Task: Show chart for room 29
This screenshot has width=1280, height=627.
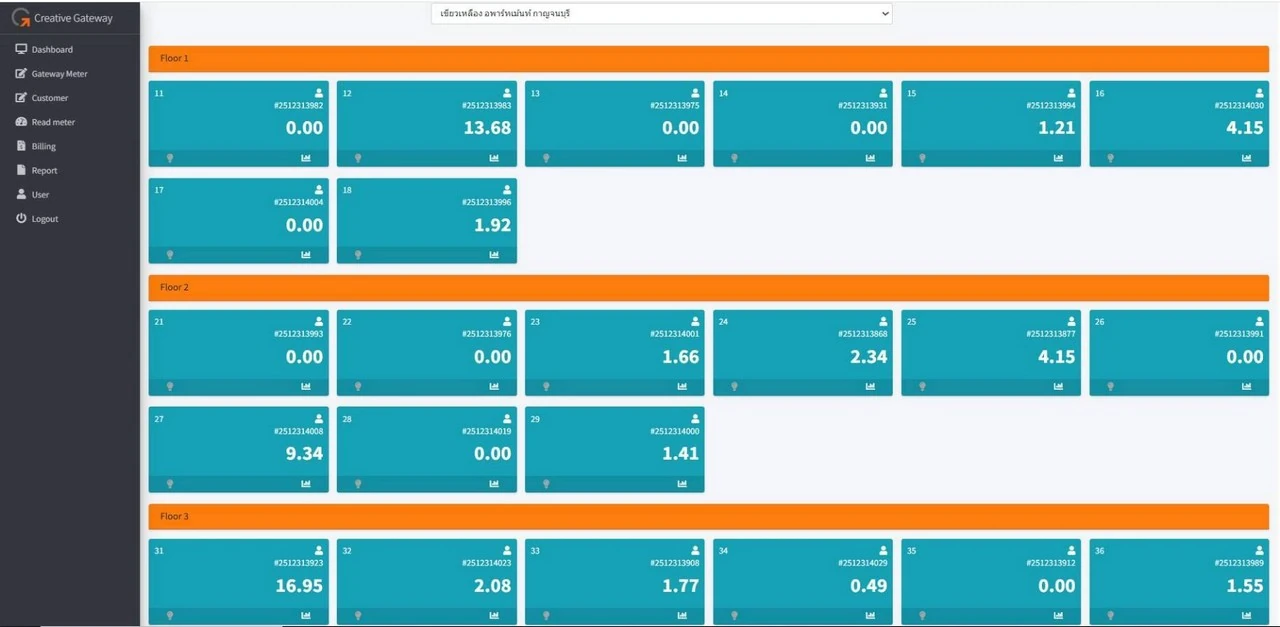Action: click(x=682, y=484)
